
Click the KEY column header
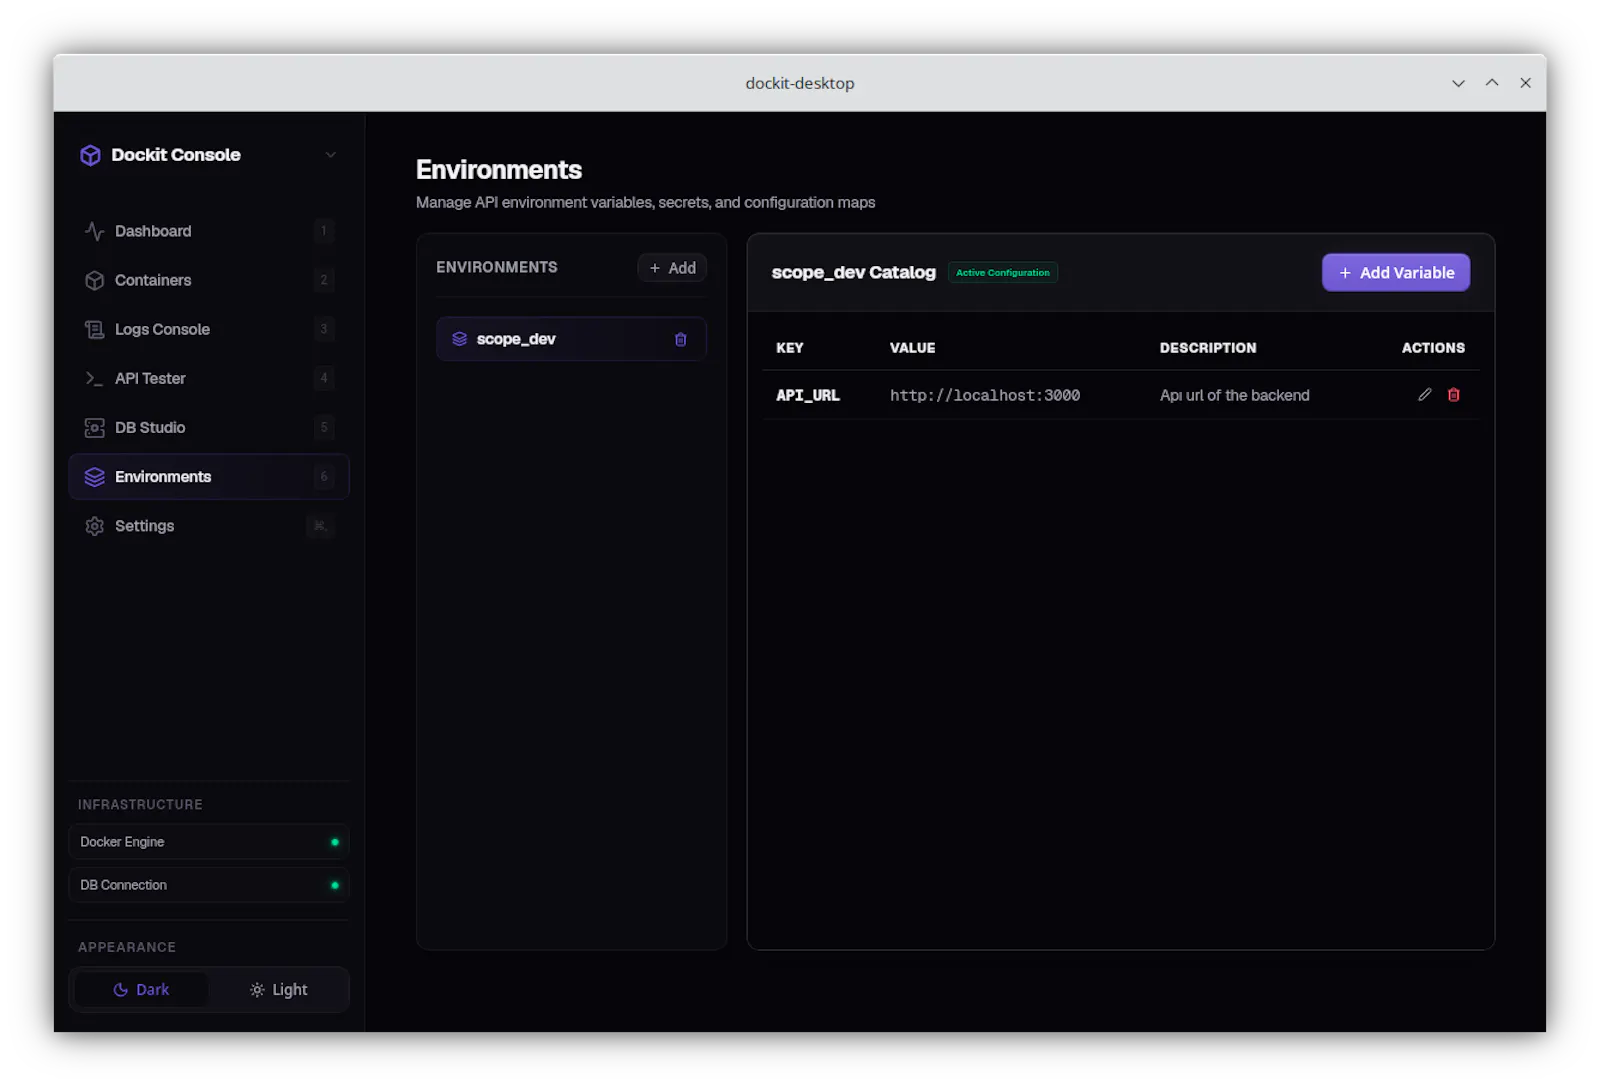tap(790, 348)
